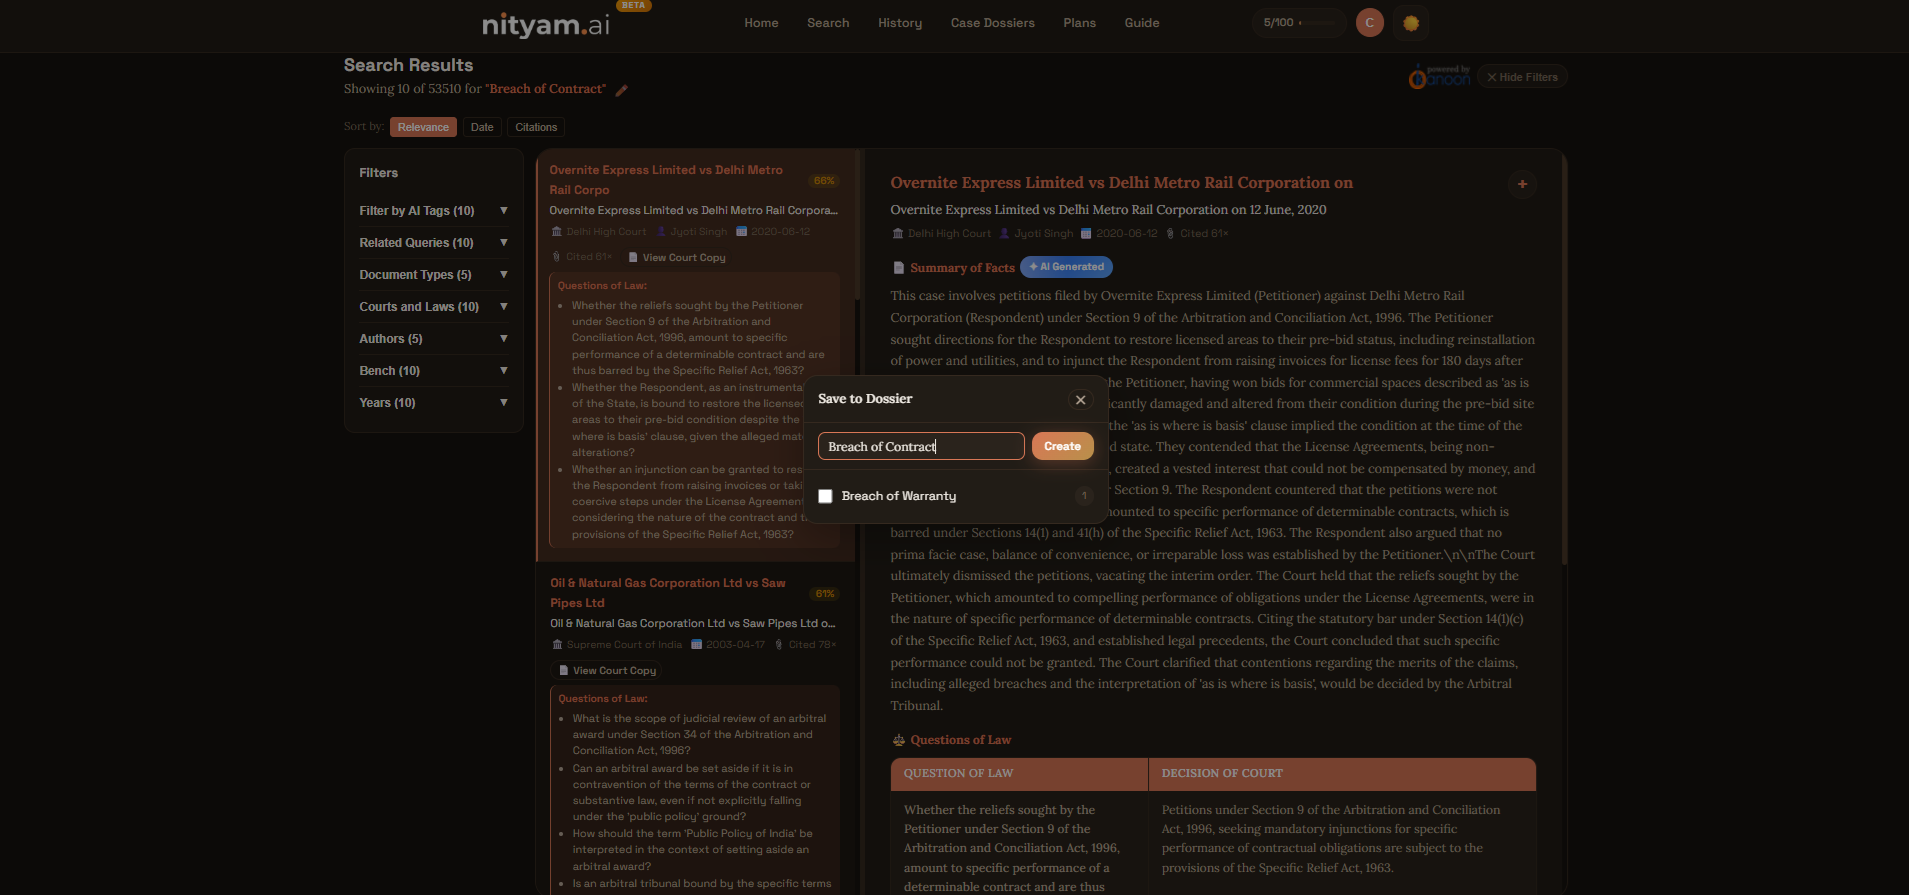Image resolution: width=1909 pixels, height=895 pixels.
Task: Tick the Breach of Warranty checkbox
Action: pos(825,496)
